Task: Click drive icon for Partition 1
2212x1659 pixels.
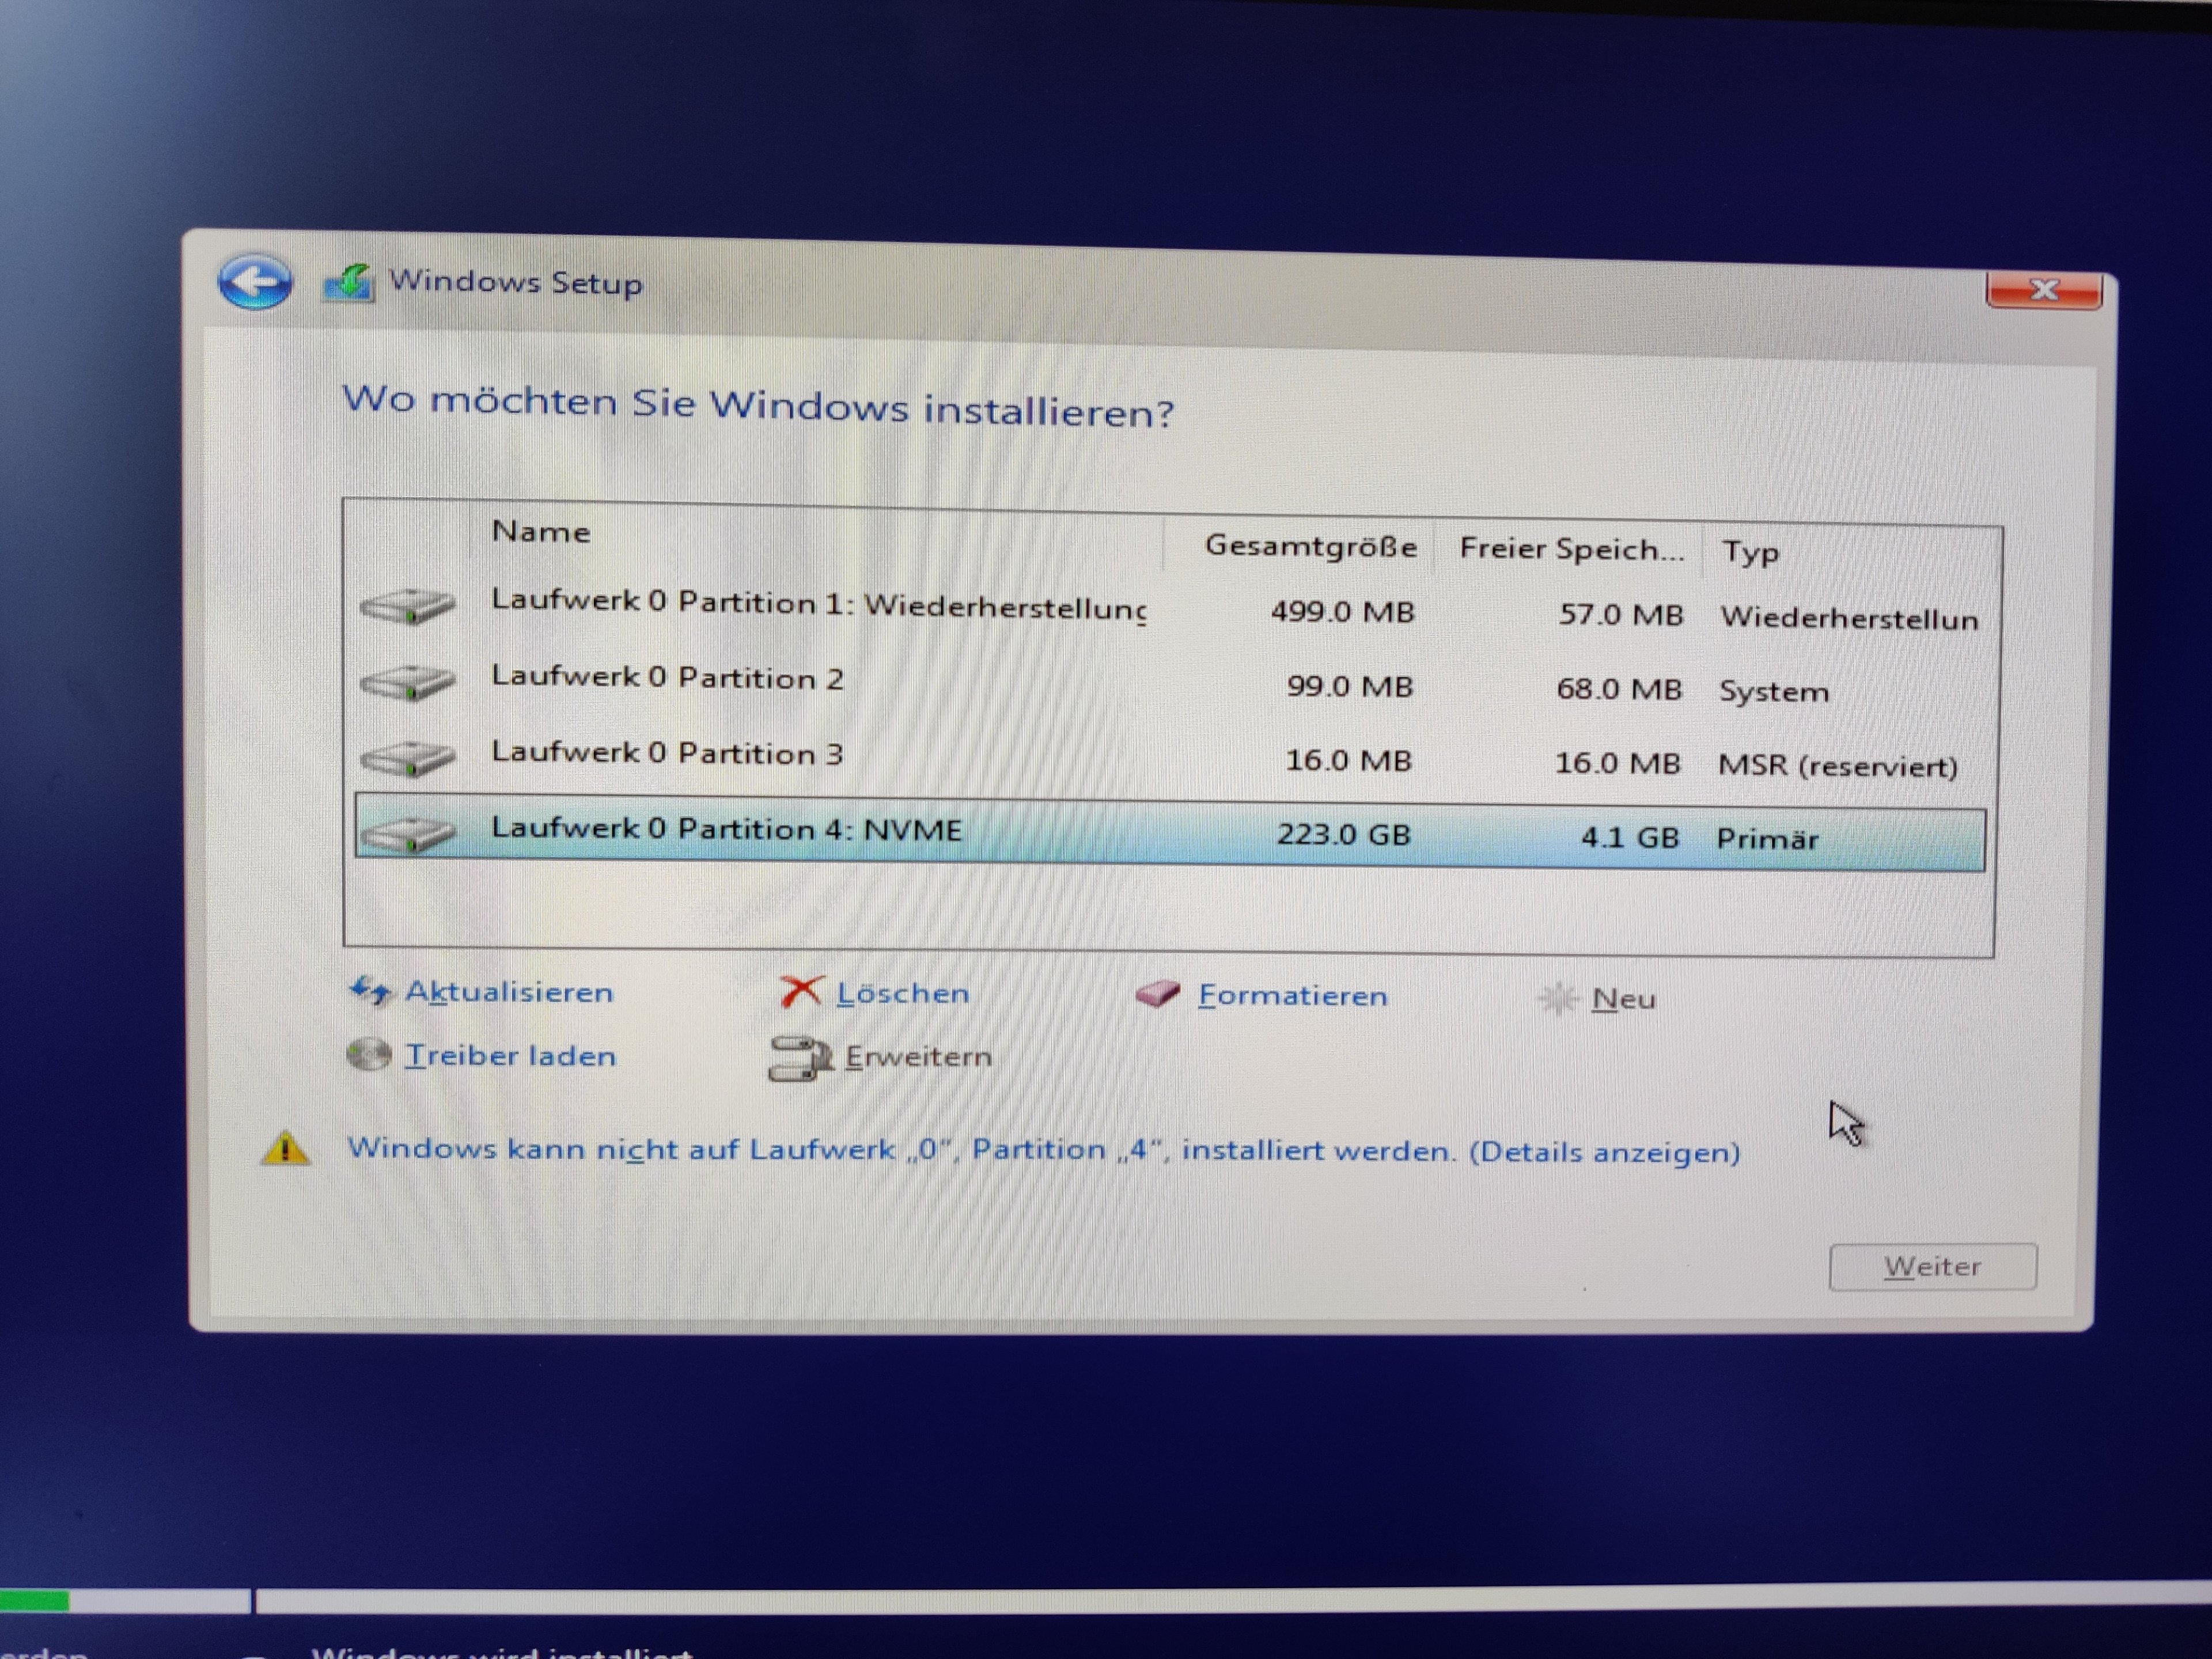Action: [407, 606]
